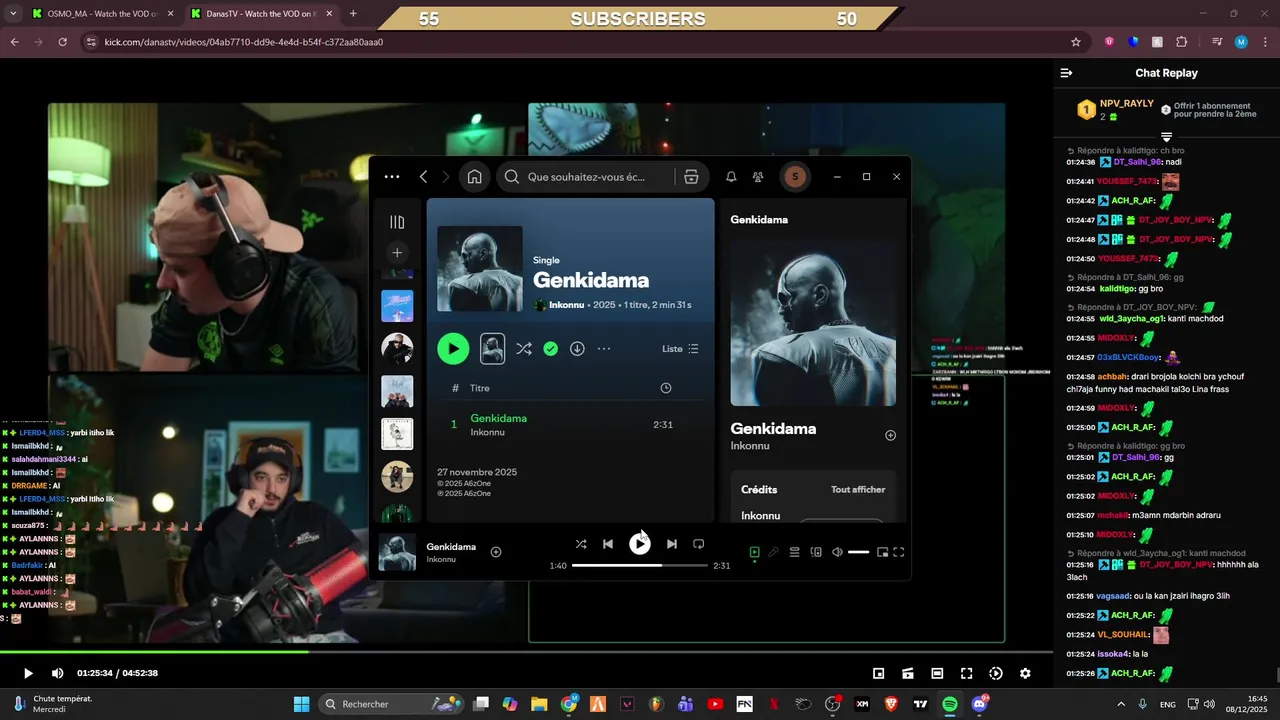Open Liste view dropdown
This screenshot has width=1280, height=720.
[x=680, y=349]
